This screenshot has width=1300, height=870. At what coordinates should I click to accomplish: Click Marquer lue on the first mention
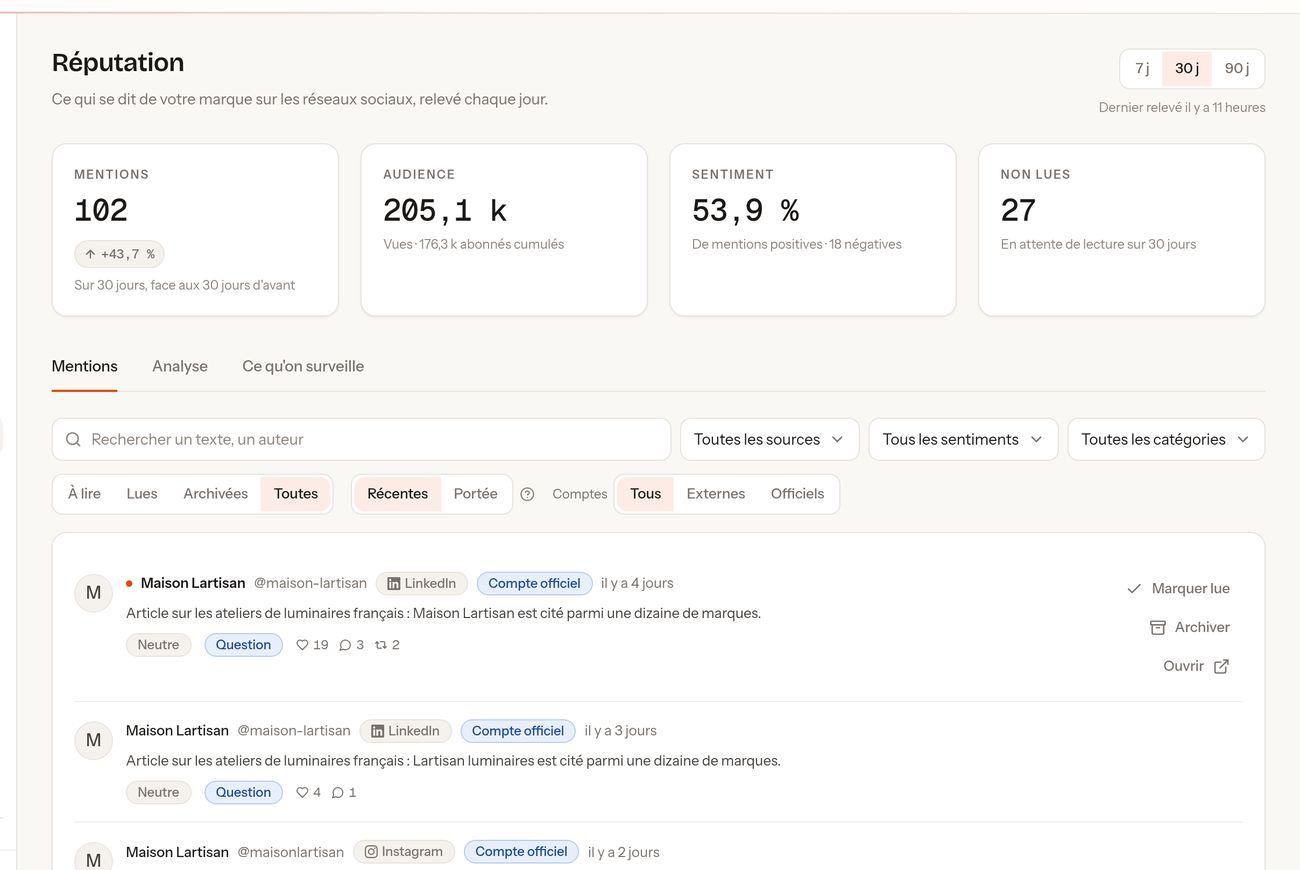pos(1178,589)
